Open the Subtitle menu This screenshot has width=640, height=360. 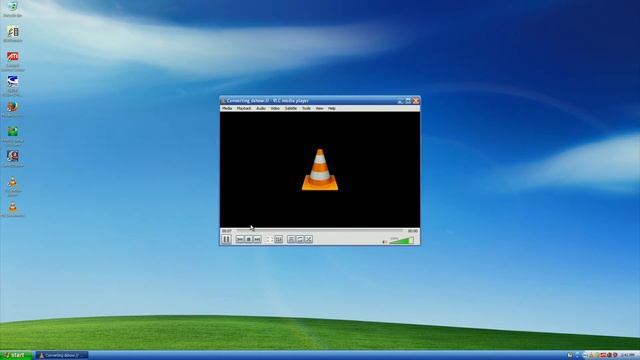291,109
